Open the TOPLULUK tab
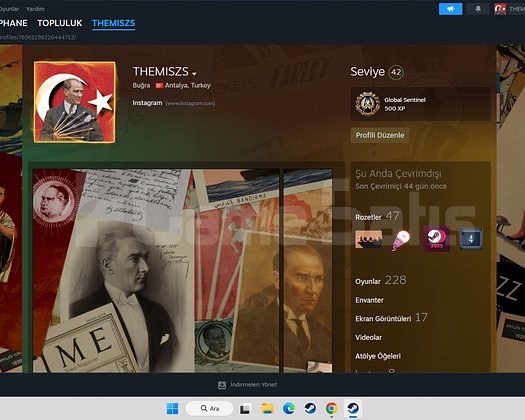 60,23
